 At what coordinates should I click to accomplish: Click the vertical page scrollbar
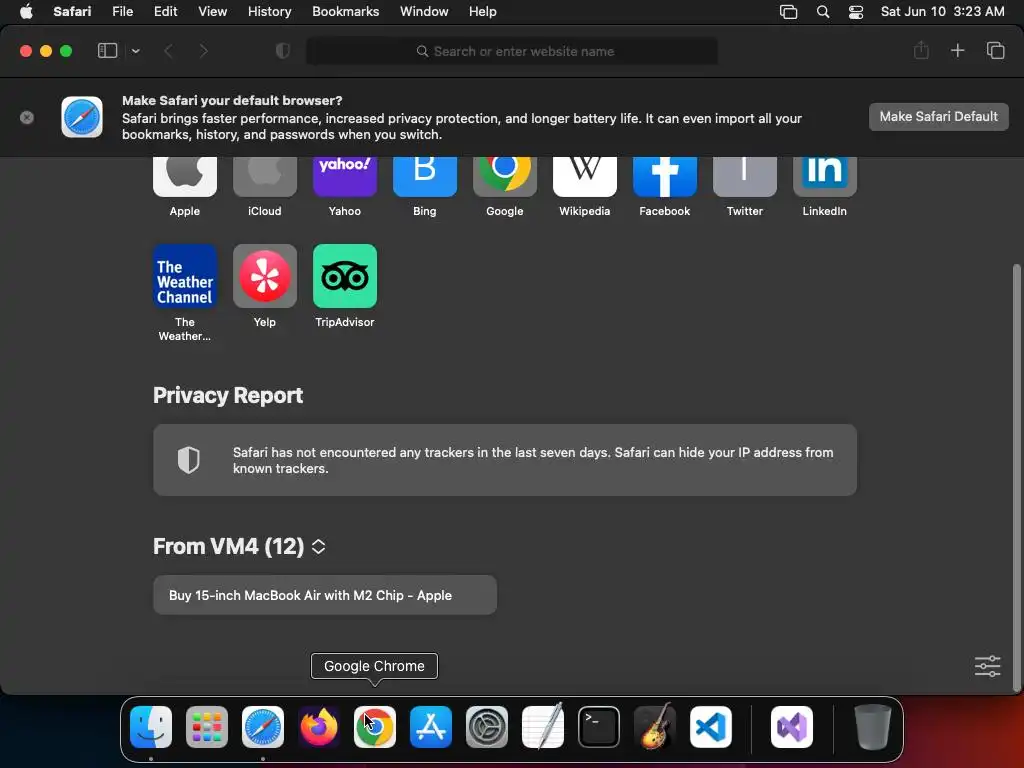tap(1016, 477)
